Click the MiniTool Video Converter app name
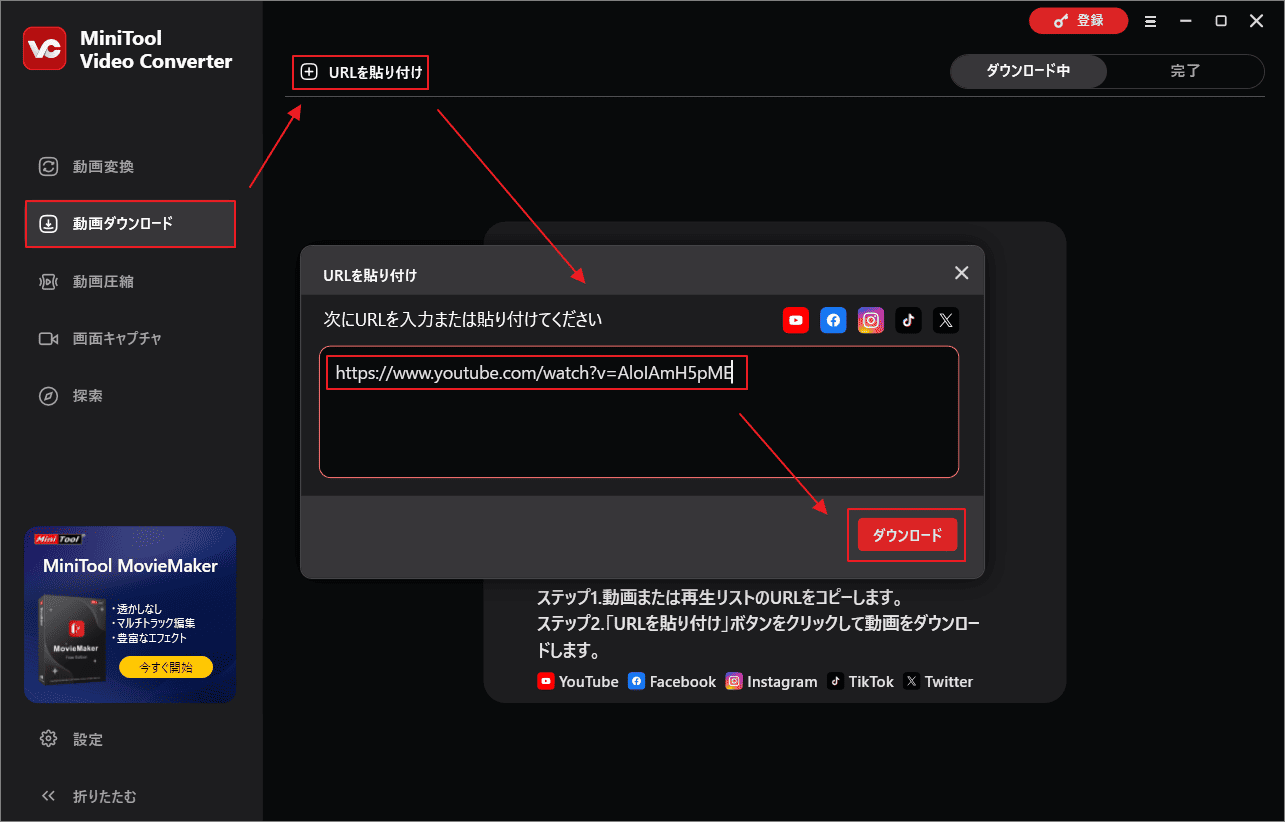The width and height of the screenshot is (1285, 822). [156, 50]
